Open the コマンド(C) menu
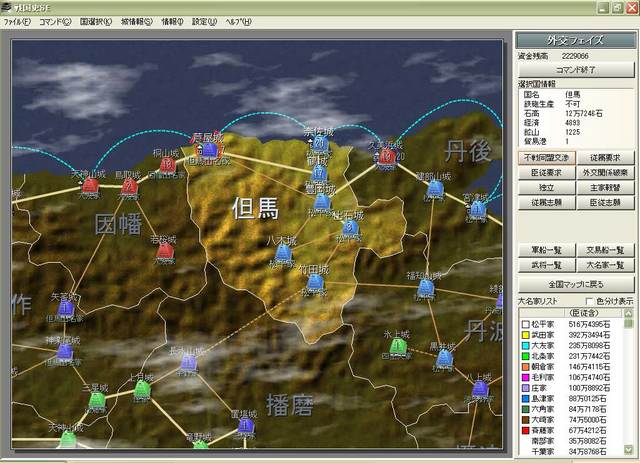 [55, 22]
